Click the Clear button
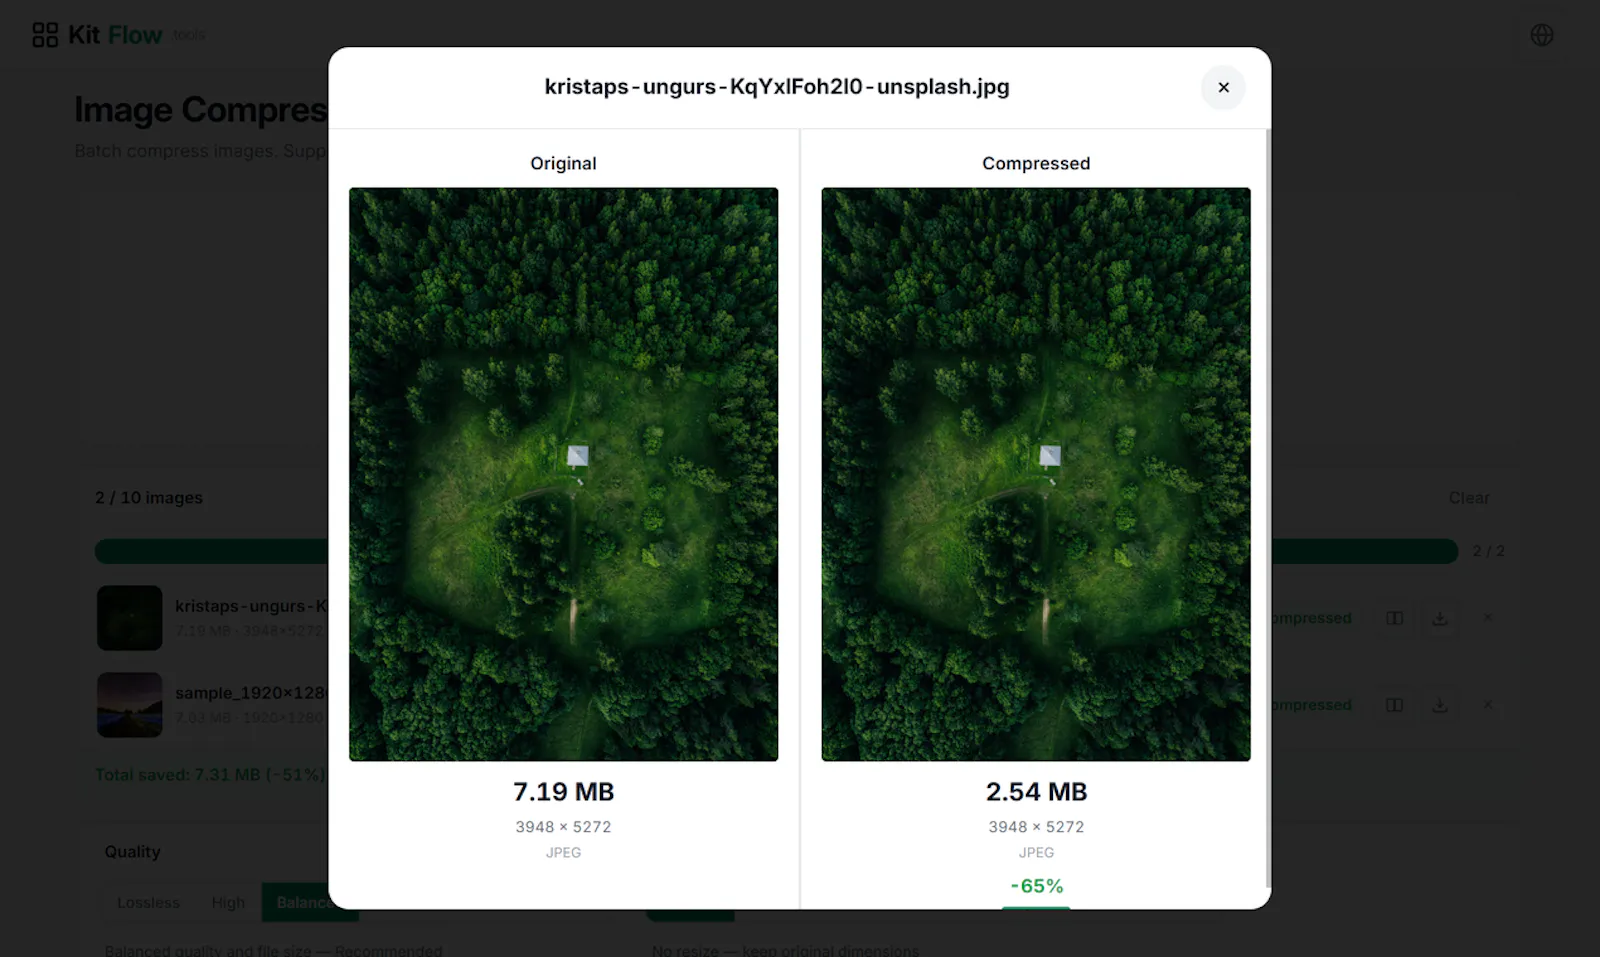The image size is (1600, 957). [x=1469, y=498]
